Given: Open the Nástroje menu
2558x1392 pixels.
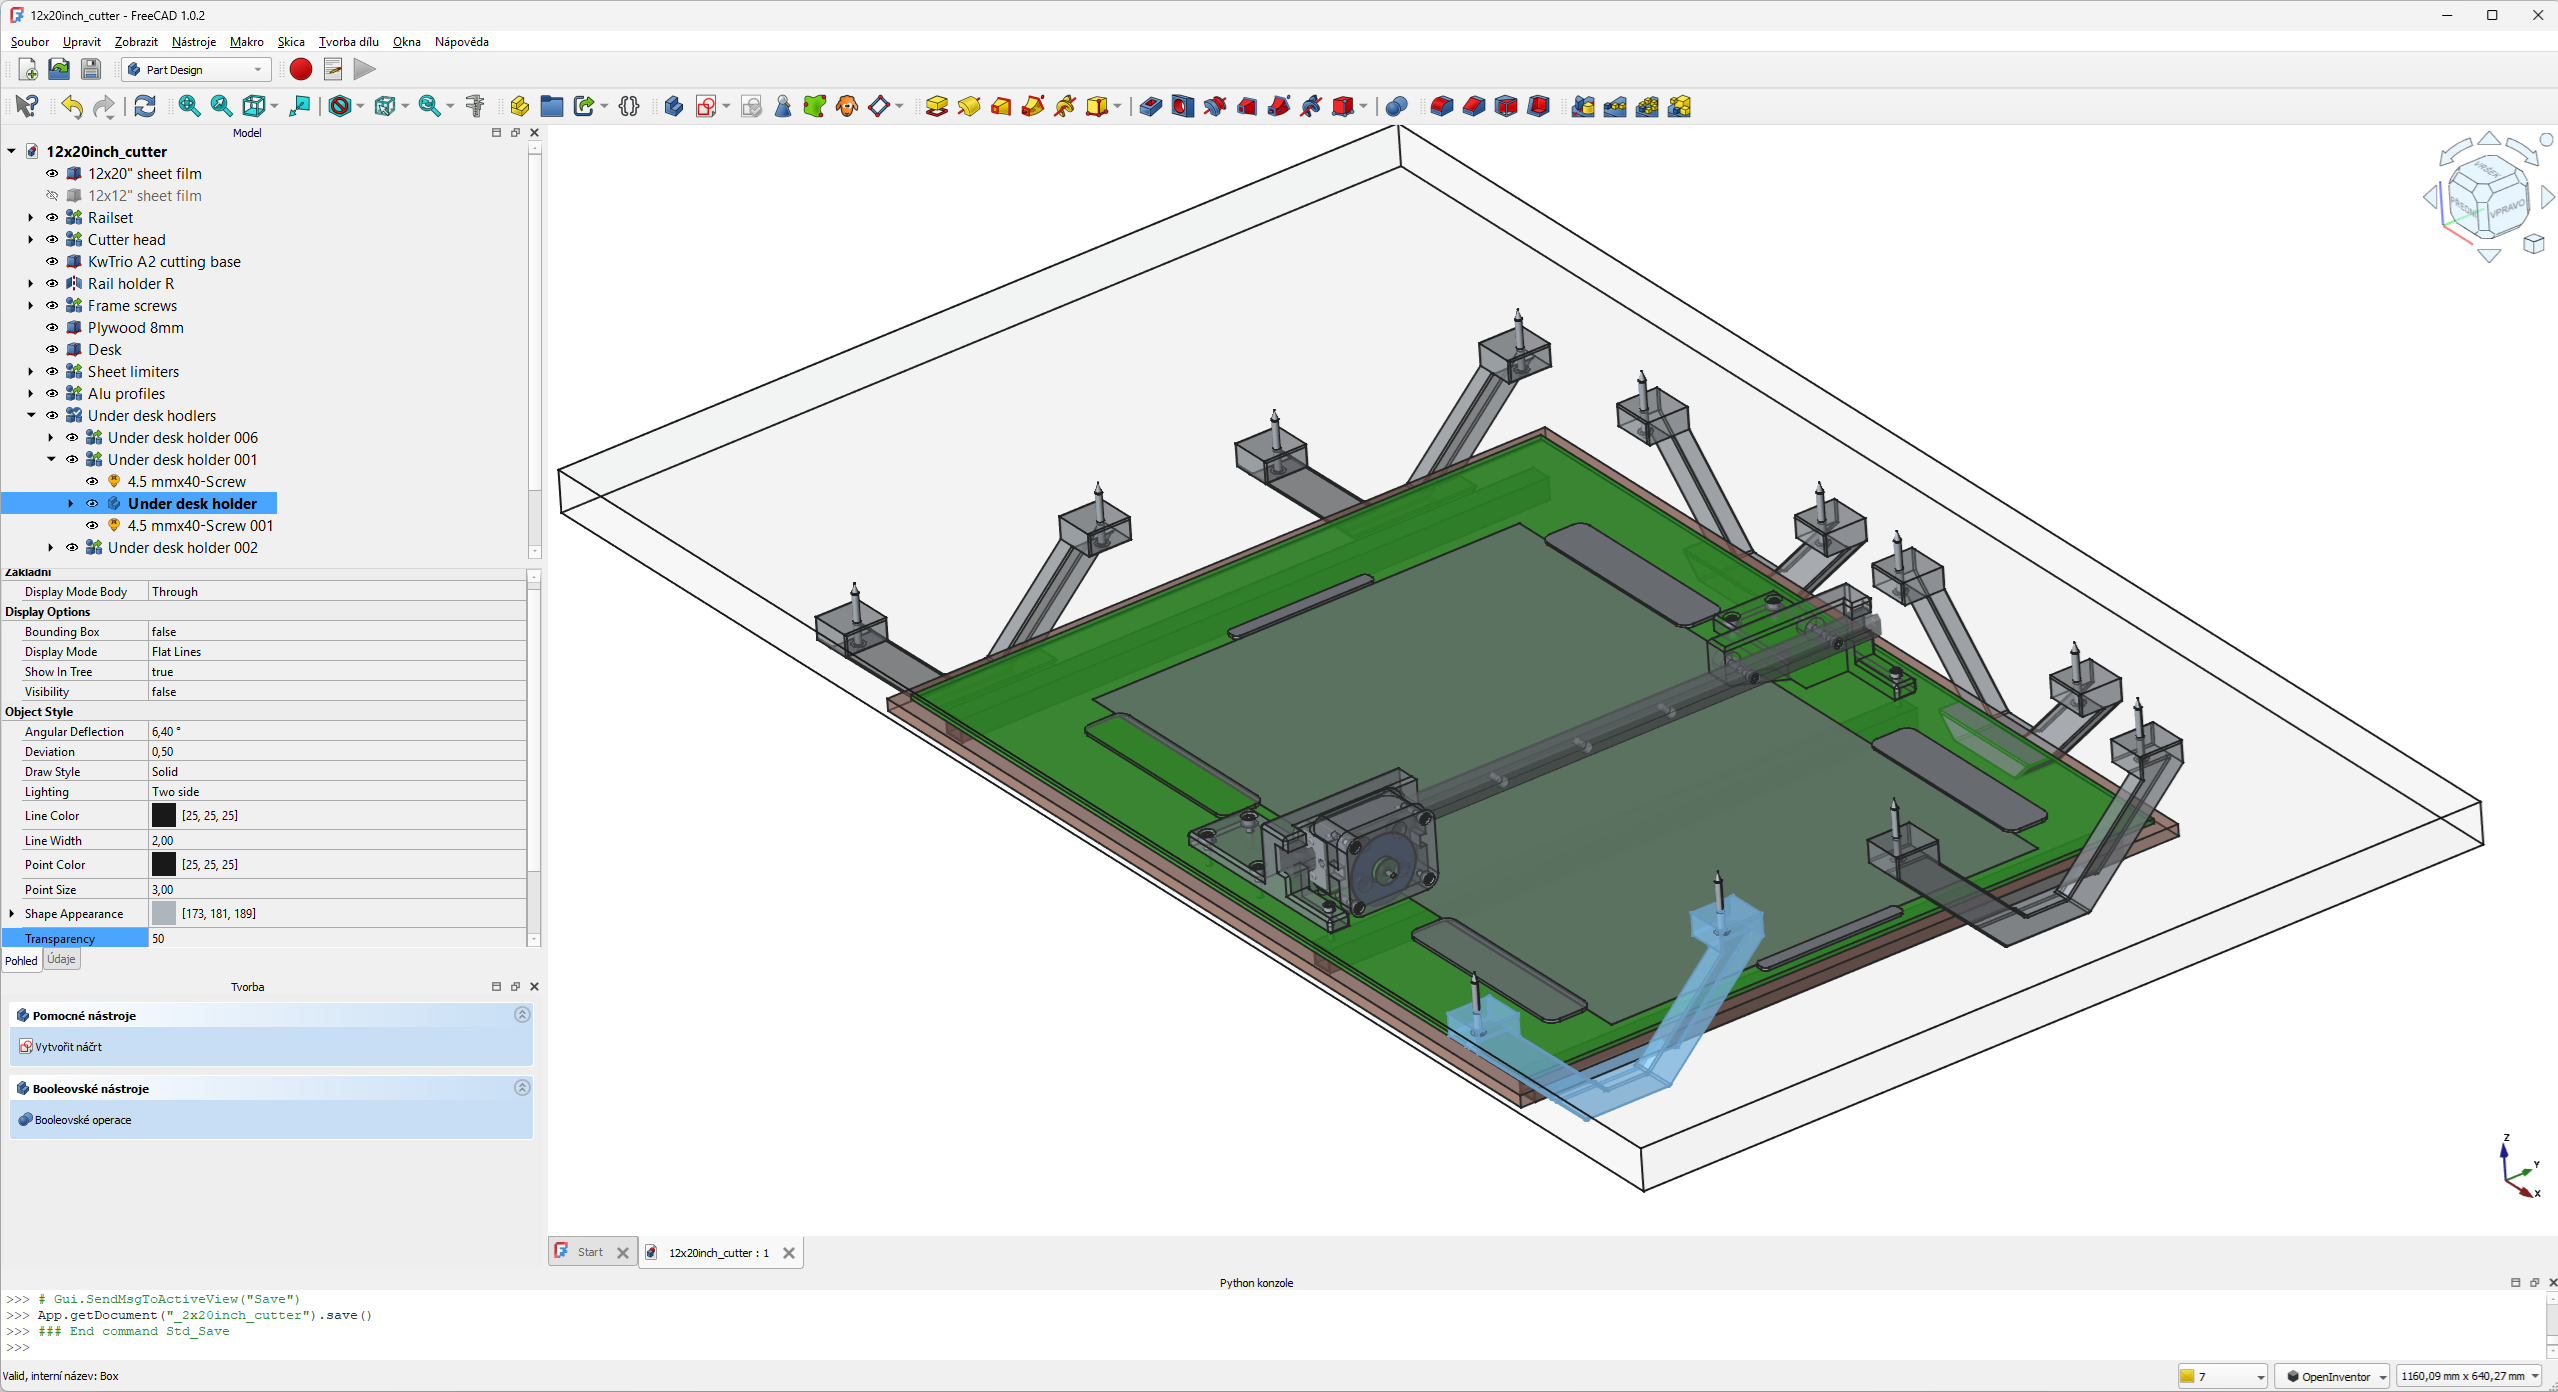Looking at the screenshot, I should coord(193,42).
